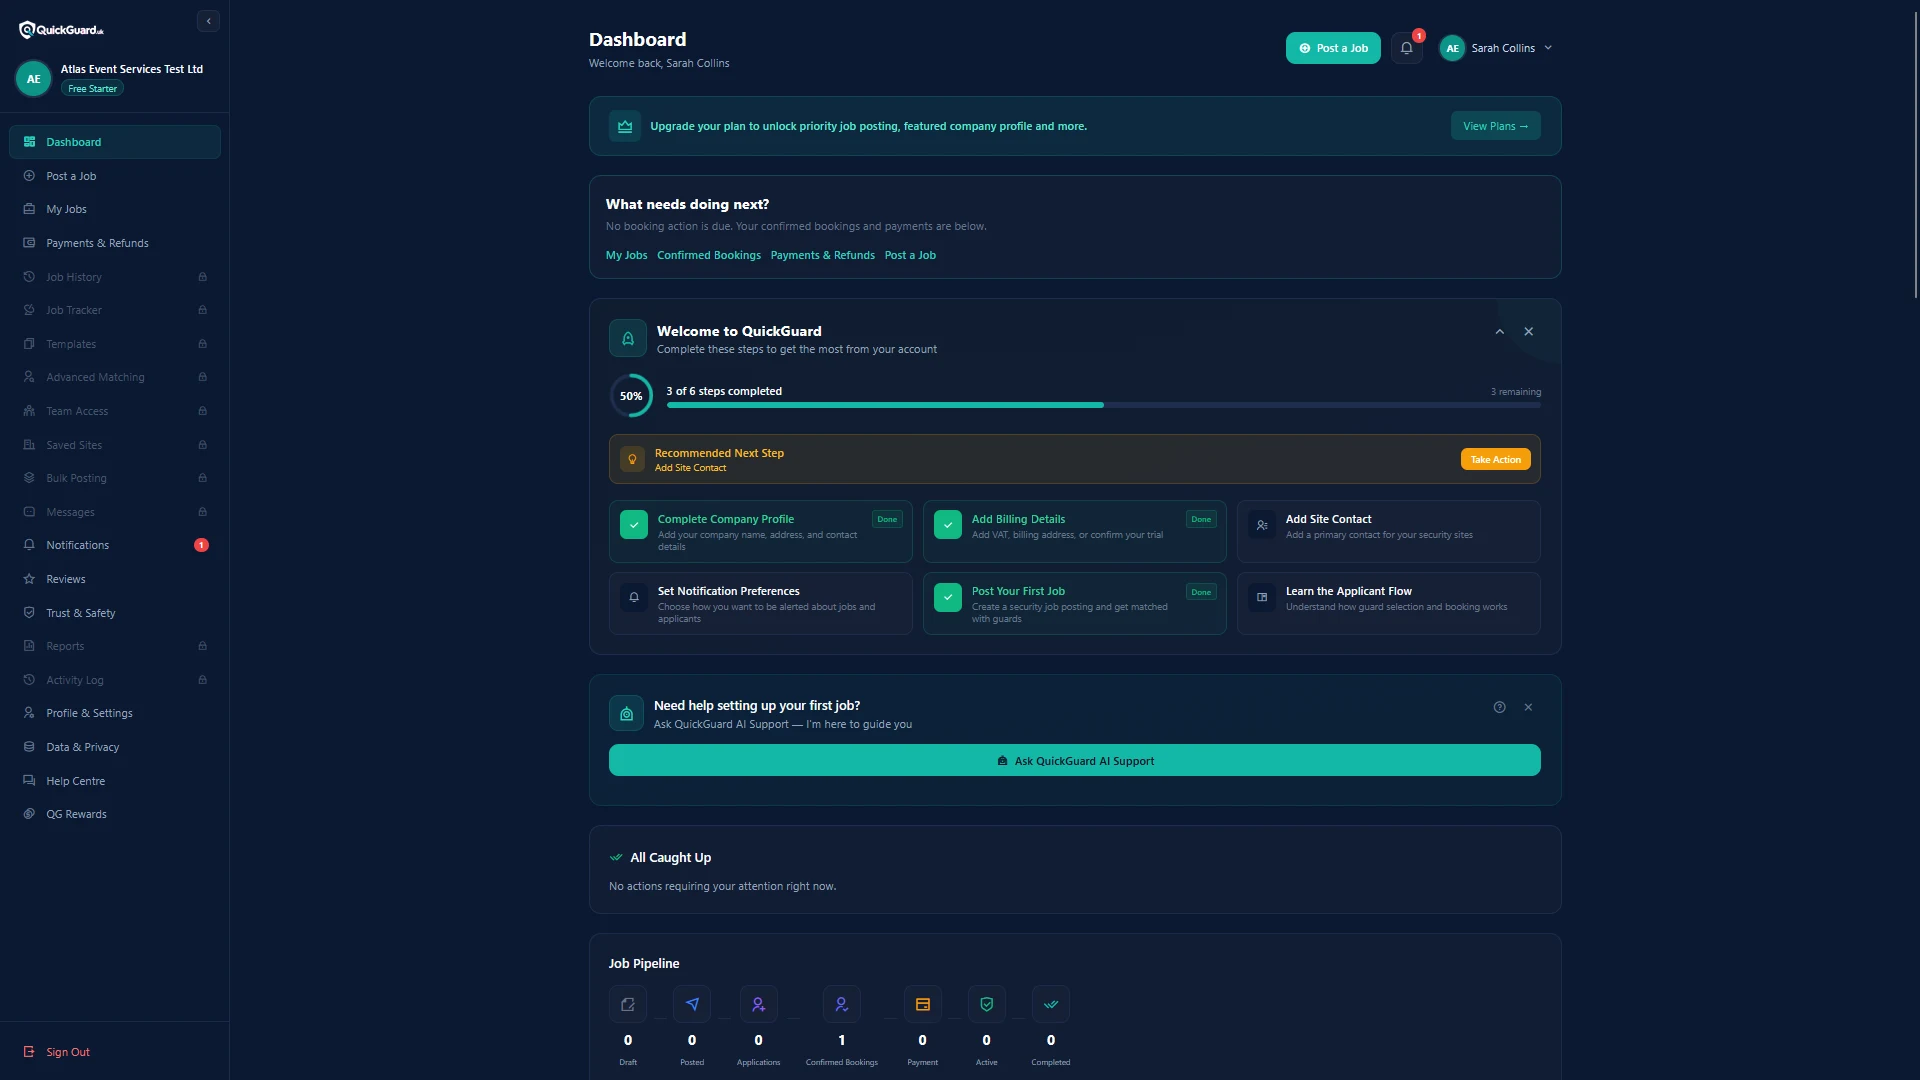The width and height of the screenshot is (1920, 1080).
Task: Close the AI Support help card
Action: (x=1528, y=707)
